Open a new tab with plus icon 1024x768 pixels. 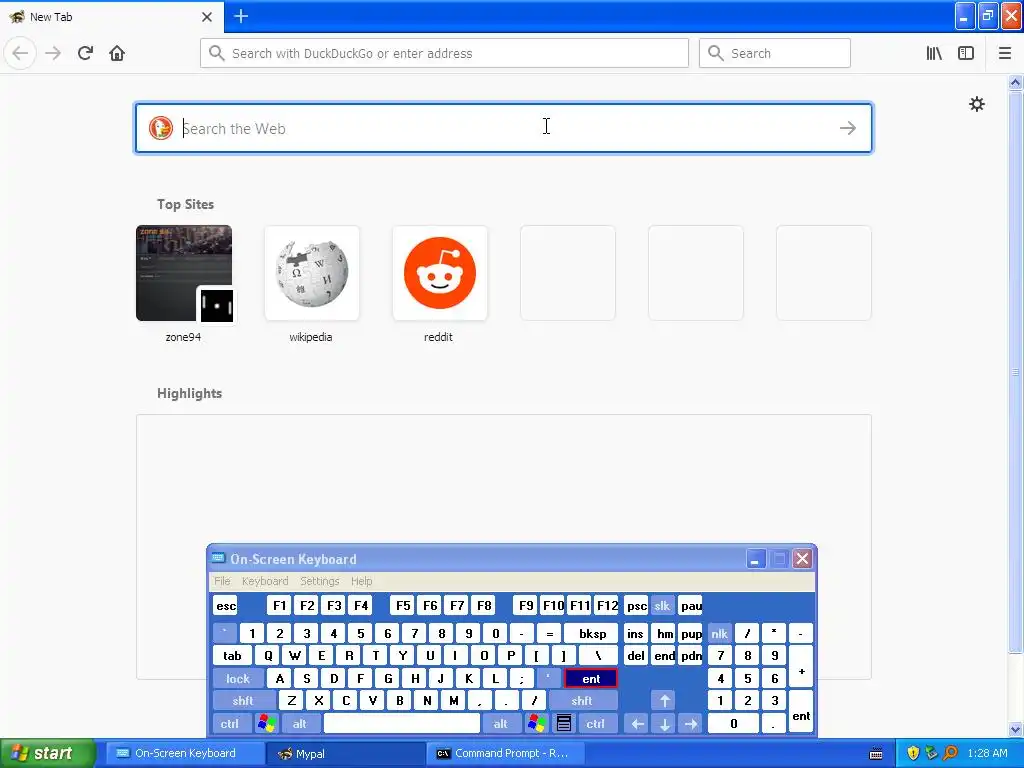coord(241,16)
